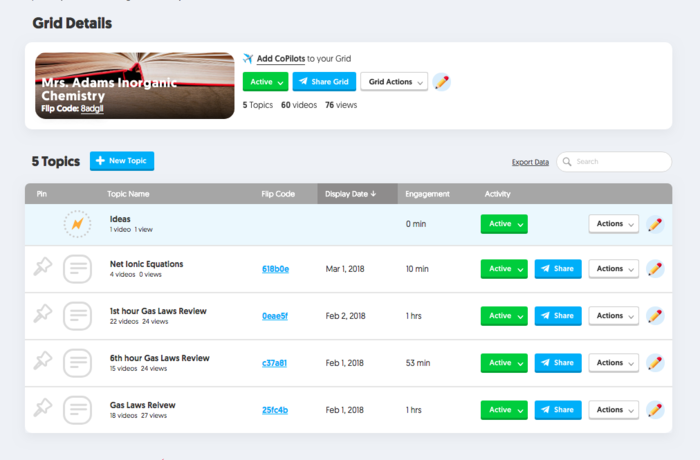Image resolution: width=700 pixels, height=460 pixels.
Task: Open the grid's Active status dropdown
Action: [265, 82]
